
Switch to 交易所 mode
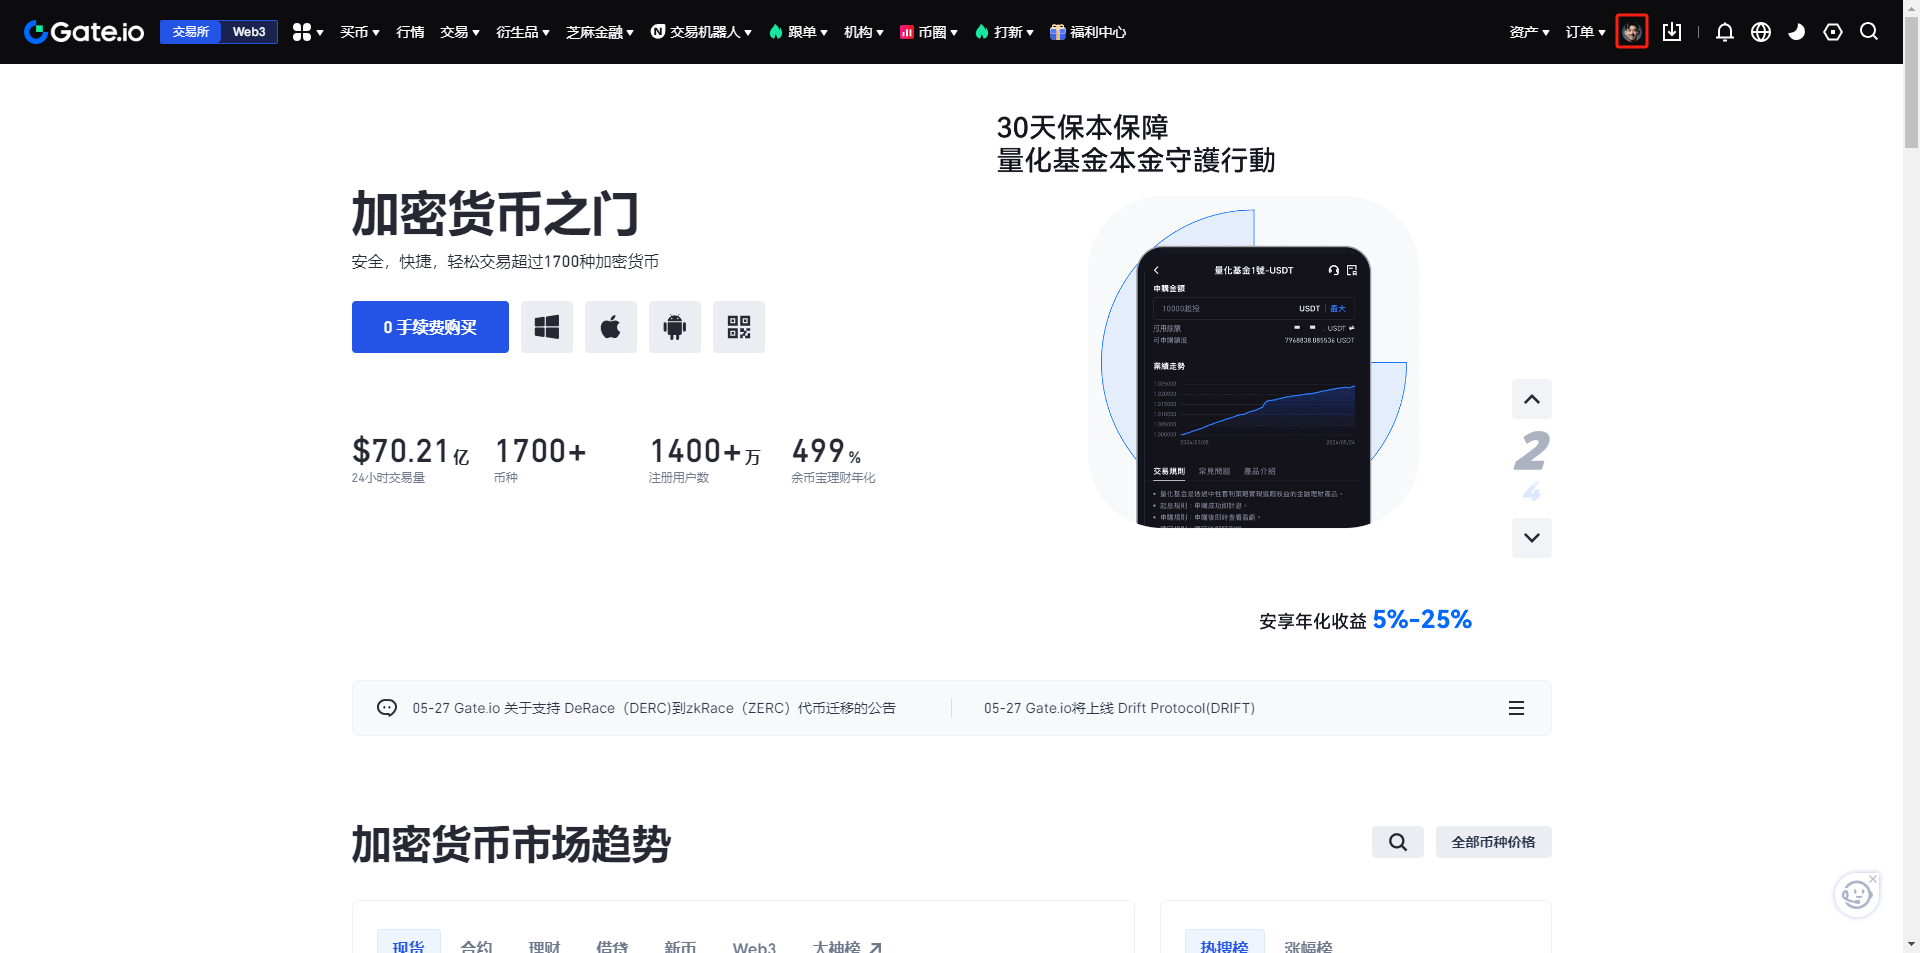[190, 32]
